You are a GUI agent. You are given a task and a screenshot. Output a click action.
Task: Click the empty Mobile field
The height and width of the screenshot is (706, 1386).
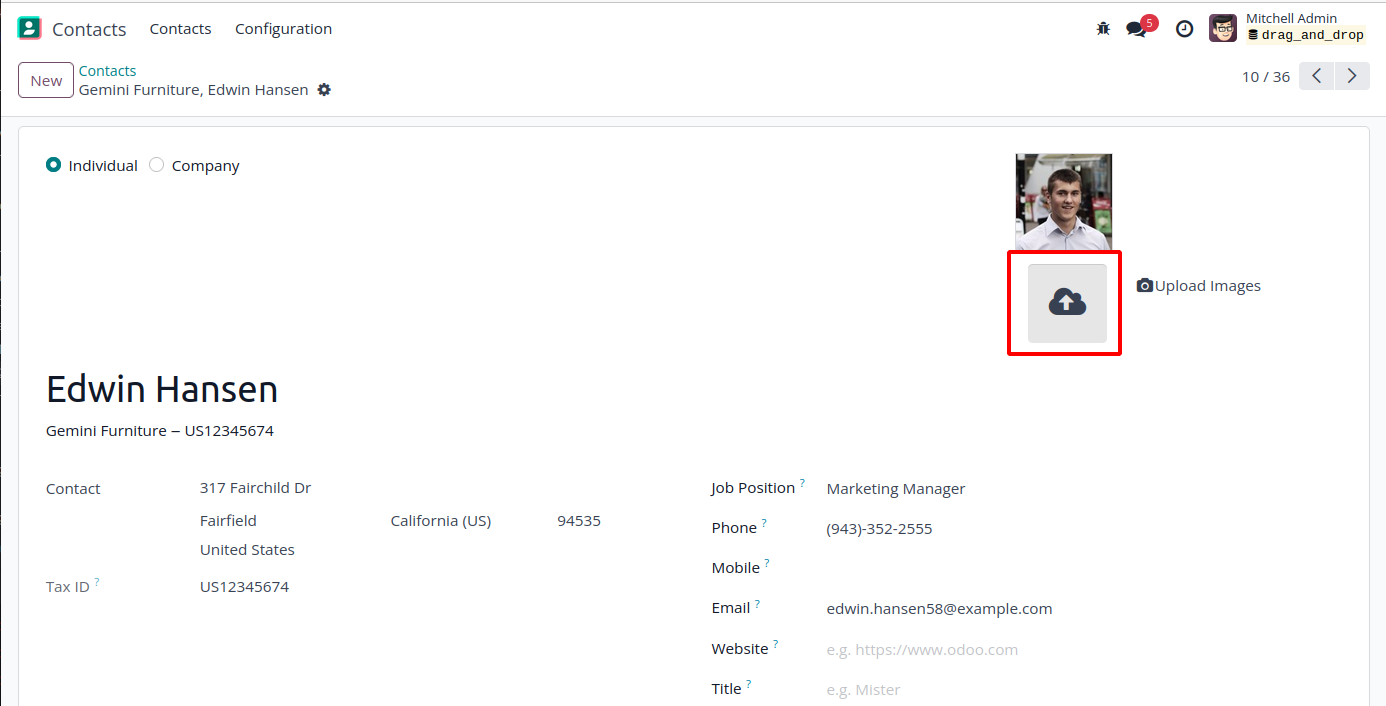(1084, 568)
